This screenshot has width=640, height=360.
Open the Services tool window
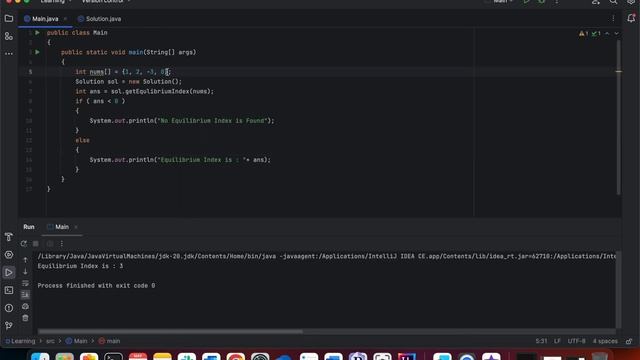(x=9, y=255)
